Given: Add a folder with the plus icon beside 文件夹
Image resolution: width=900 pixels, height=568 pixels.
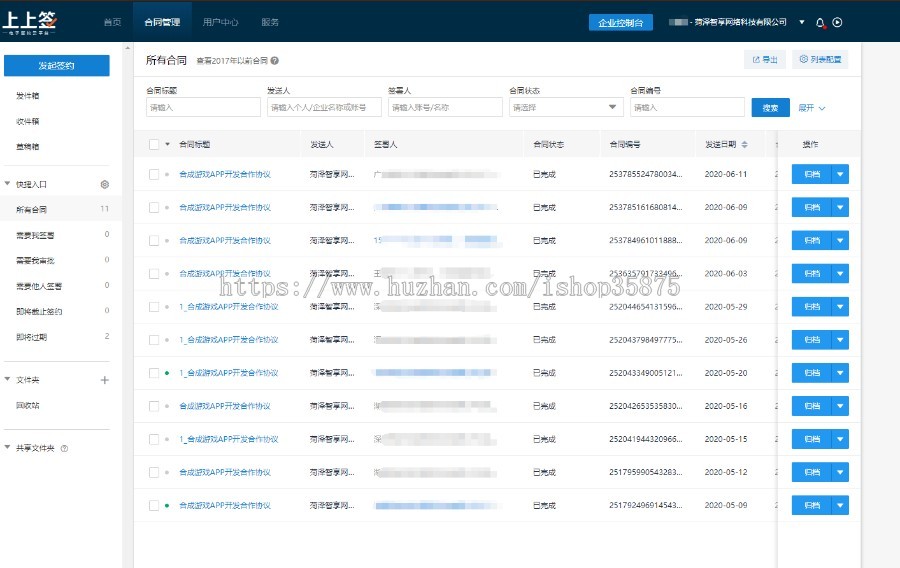Looking at the screenshot, I should coord(104,380).
